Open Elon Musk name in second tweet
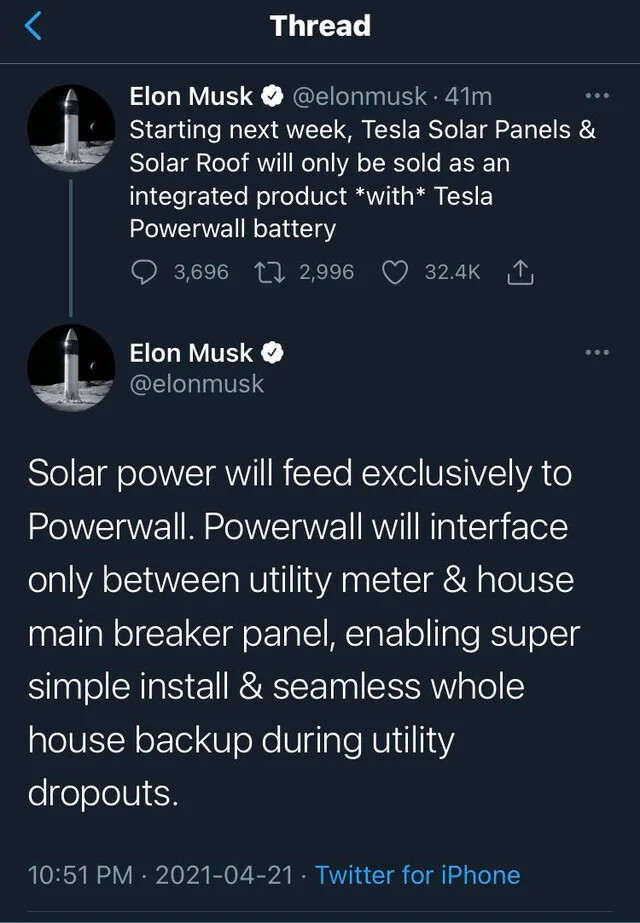Screen dimensions: 640x923 point(193,352)
